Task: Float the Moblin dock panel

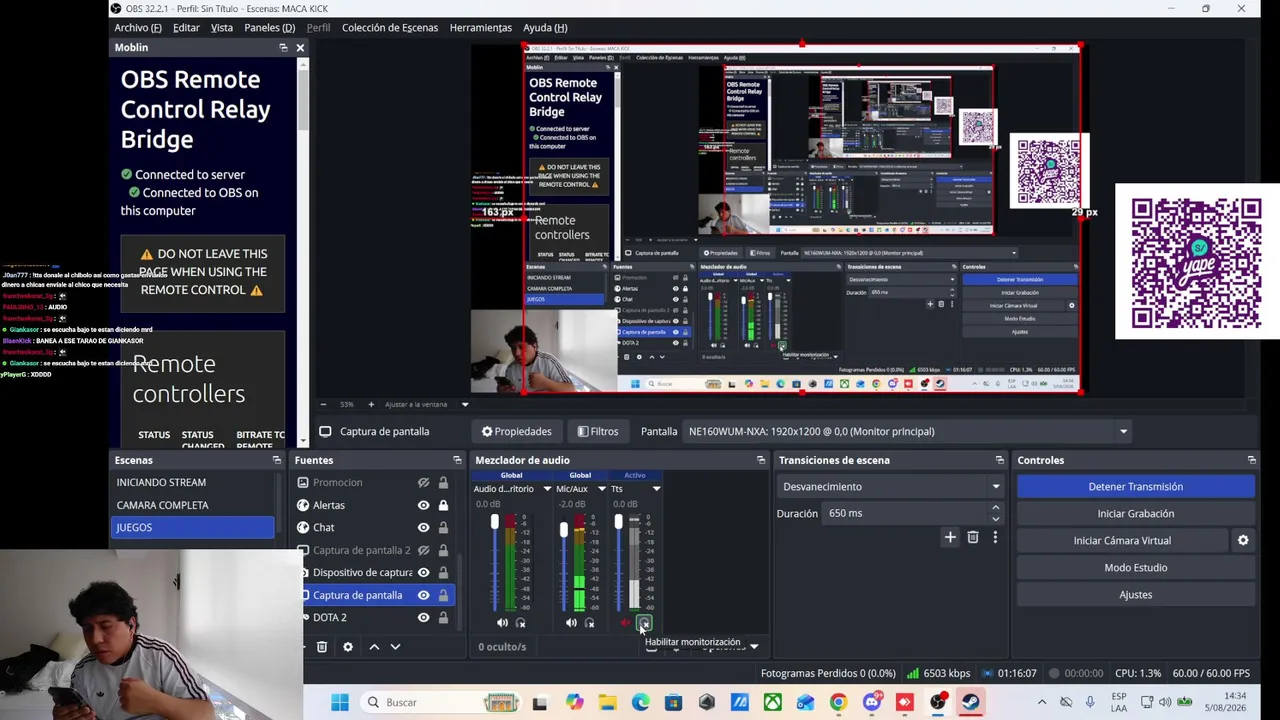Action: click(x=283, y=48)
